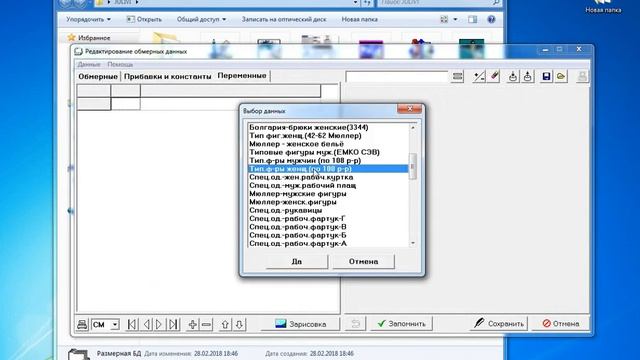The image size is (640, 360).
Task: Click the text field in the top toolbar
Action: coord(397,76)
